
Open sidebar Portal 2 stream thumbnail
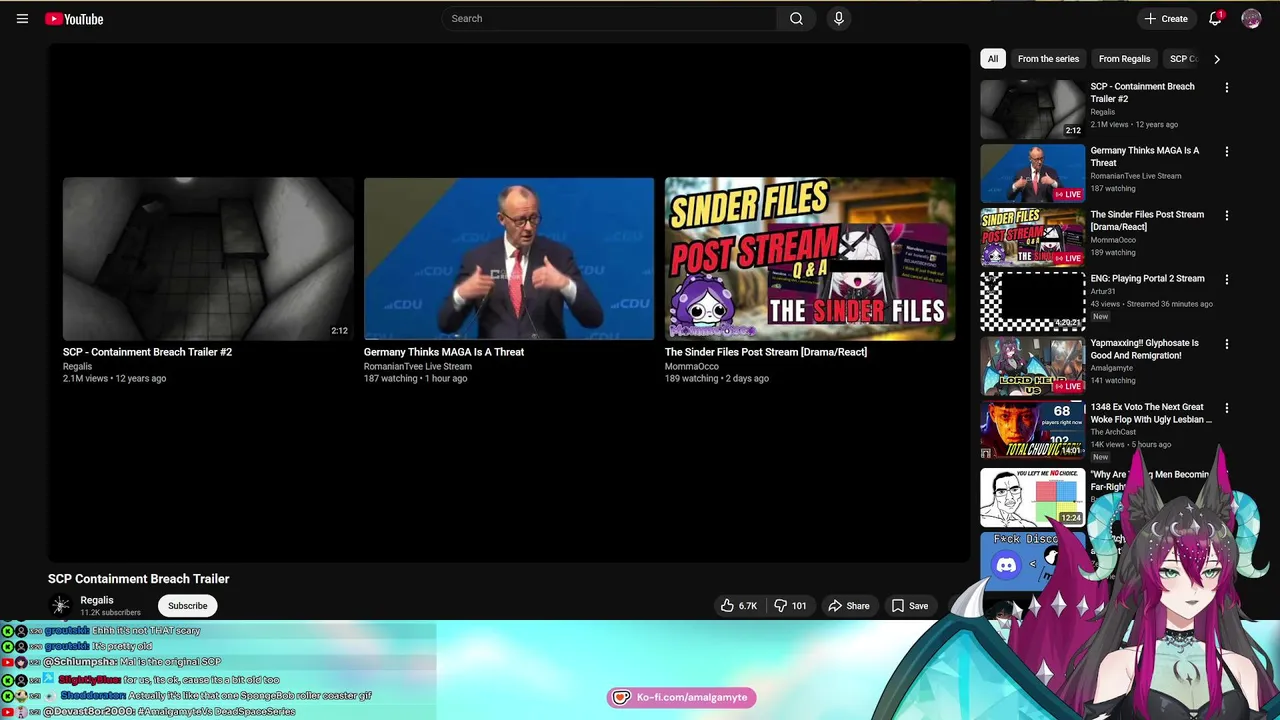[x=1032, y=301]
